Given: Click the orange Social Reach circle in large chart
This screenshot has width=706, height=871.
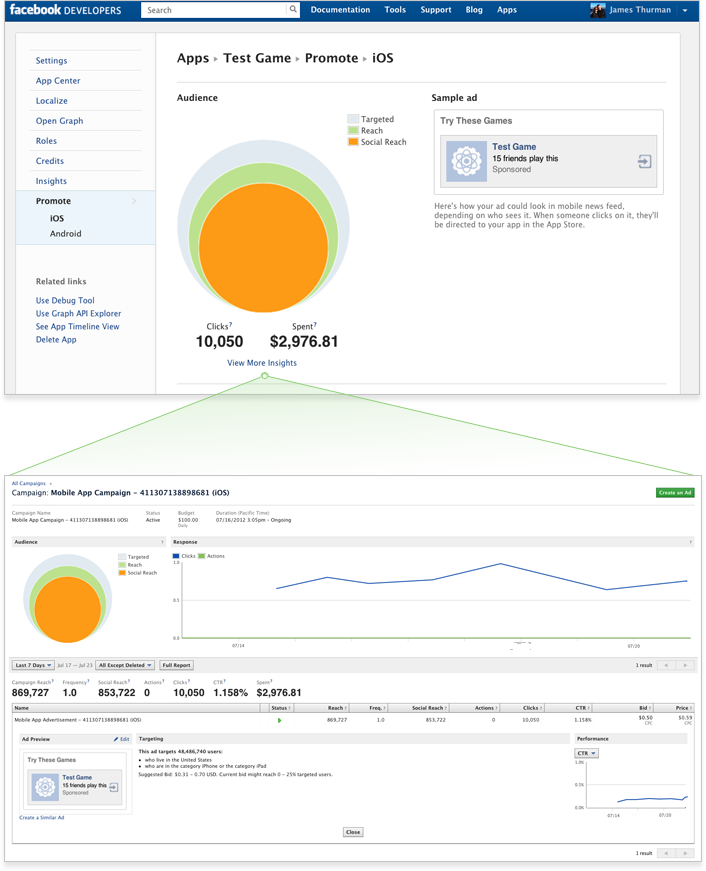Looking at the screenshot, I should click(264, 248).
